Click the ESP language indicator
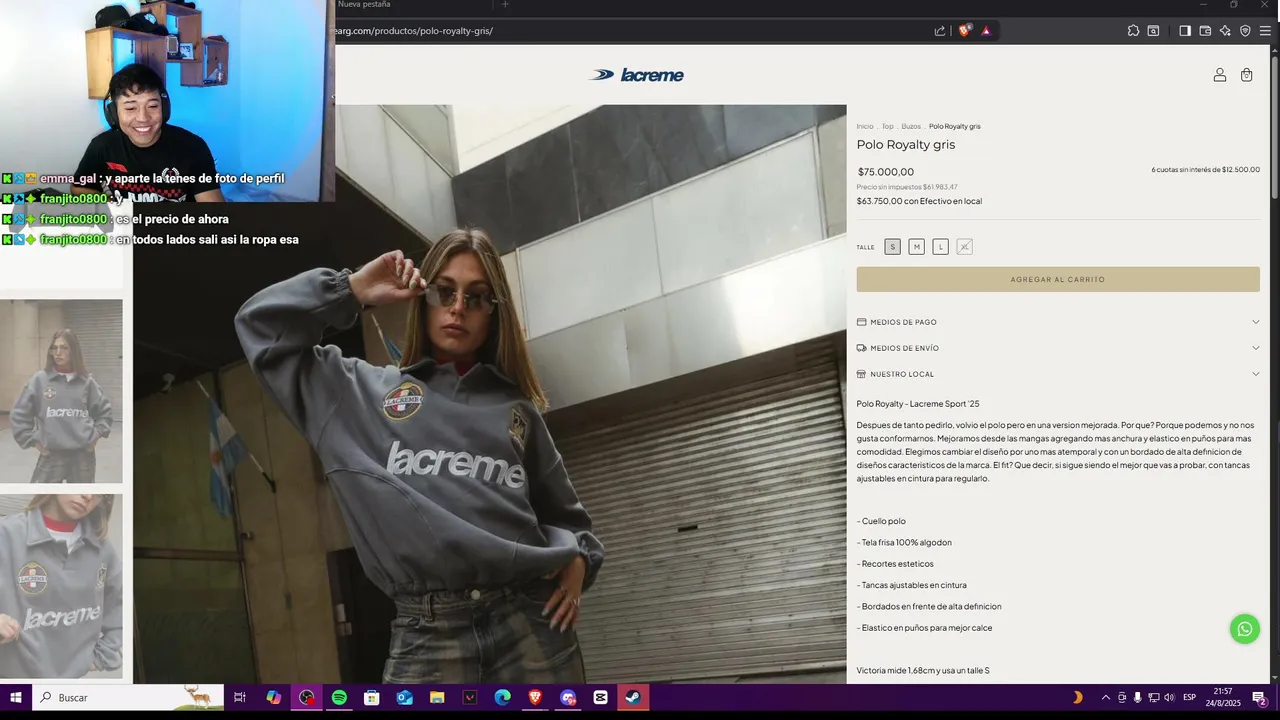 1189,697
